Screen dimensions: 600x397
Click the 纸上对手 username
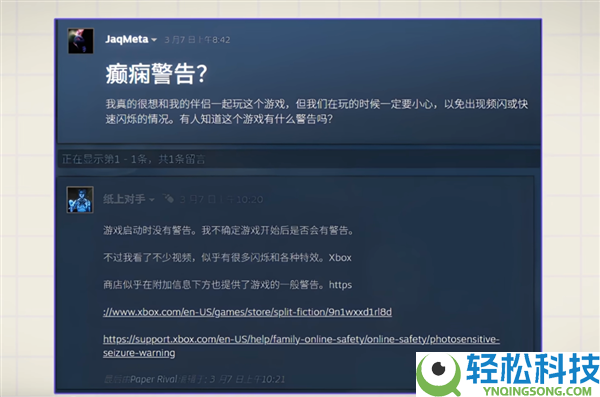coord(124,199)
